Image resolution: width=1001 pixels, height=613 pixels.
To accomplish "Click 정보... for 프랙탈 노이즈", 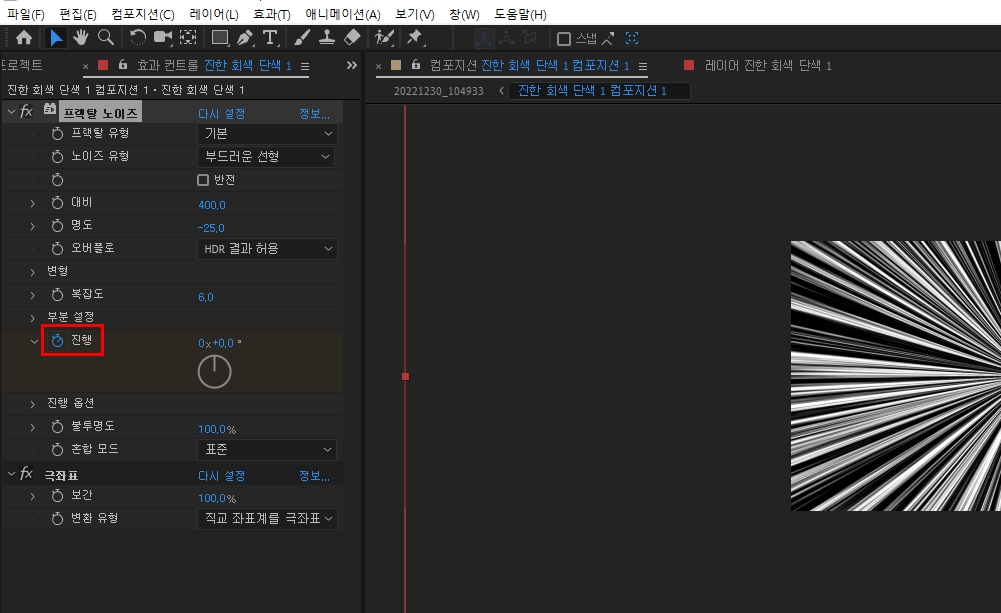I will pos(314,114).
